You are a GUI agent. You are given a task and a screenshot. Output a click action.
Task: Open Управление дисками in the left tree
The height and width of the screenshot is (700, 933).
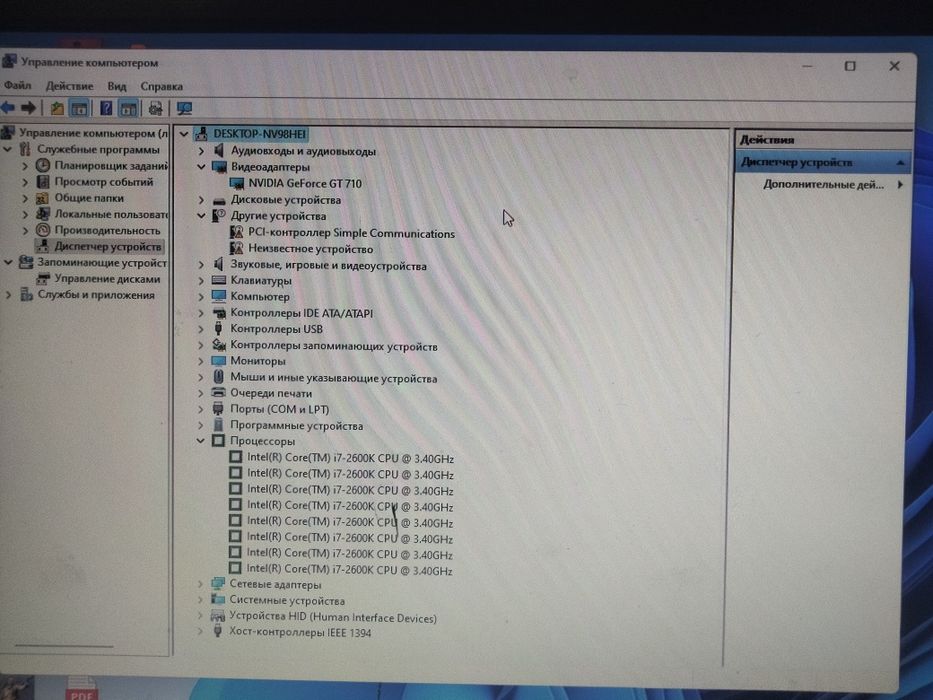pyautogui.click(x=107, y=279)
